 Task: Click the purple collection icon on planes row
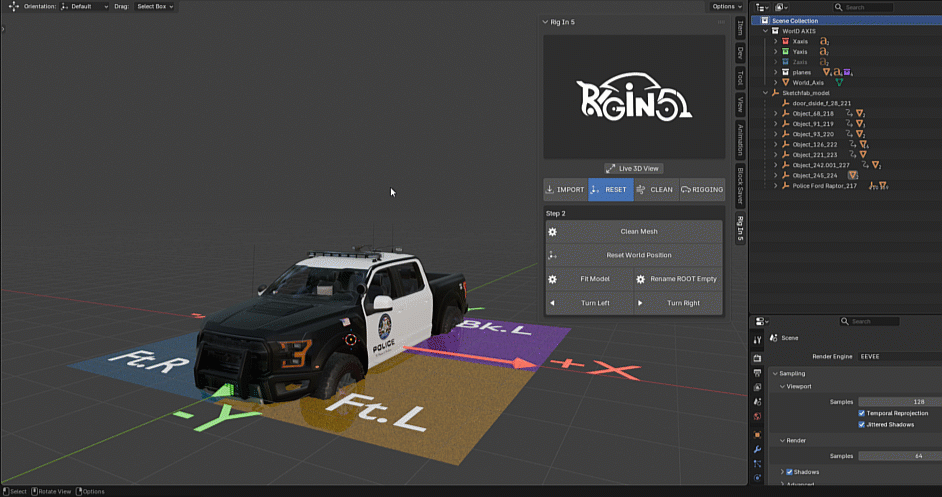pyautogui.click(x=848, y=72)
